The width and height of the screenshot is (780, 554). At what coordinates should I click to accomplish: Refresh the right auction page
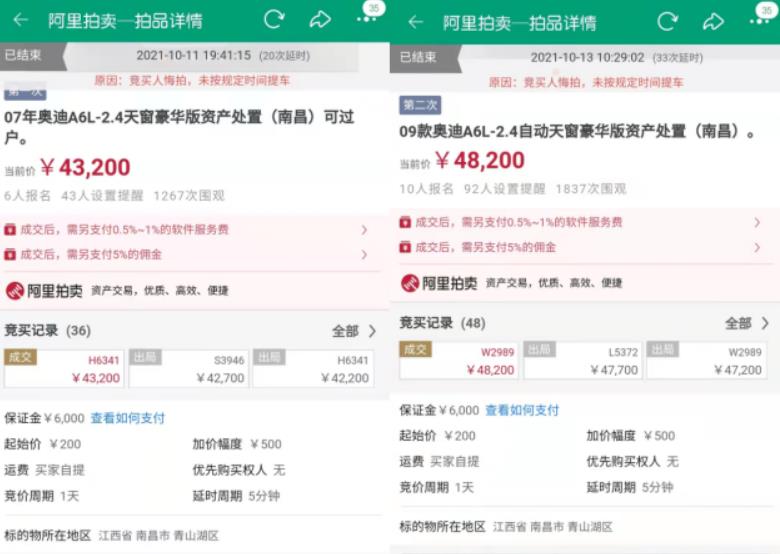[x=668, y=21]
